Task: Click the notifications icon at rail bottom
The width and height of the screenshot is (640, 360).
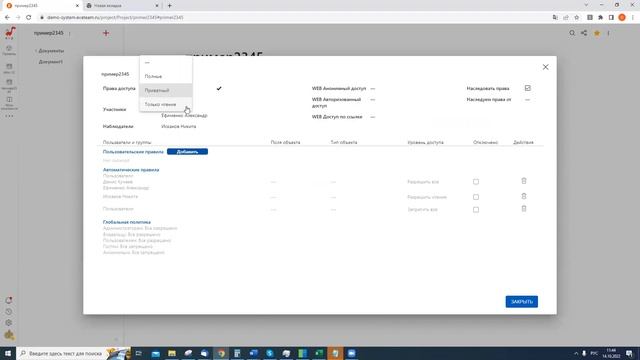Action: click(x=9, y=300)
